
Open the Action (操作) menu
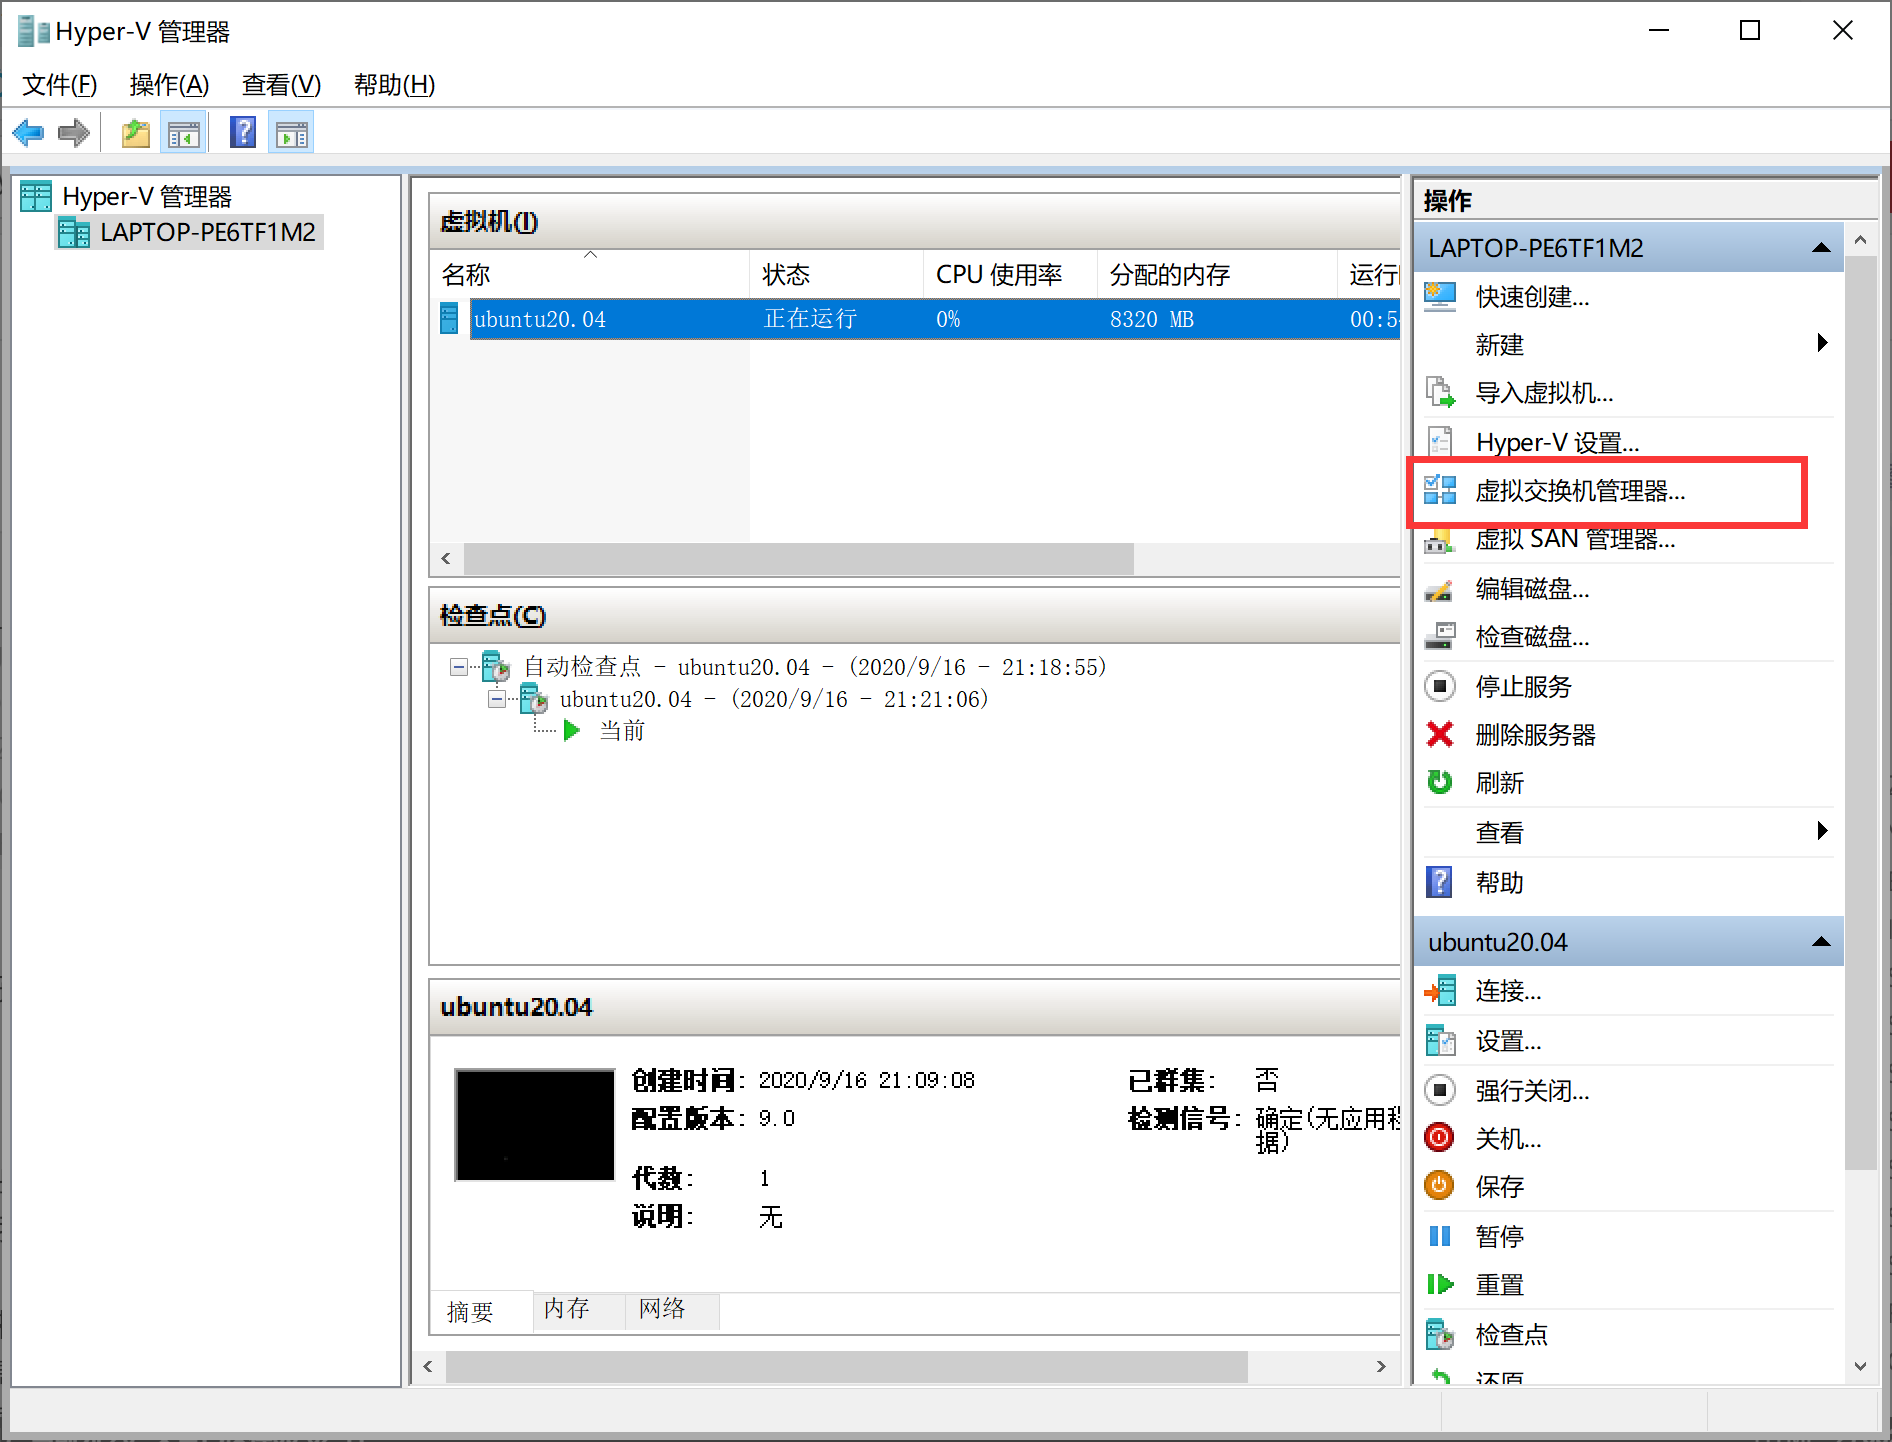tap(169, 85)
